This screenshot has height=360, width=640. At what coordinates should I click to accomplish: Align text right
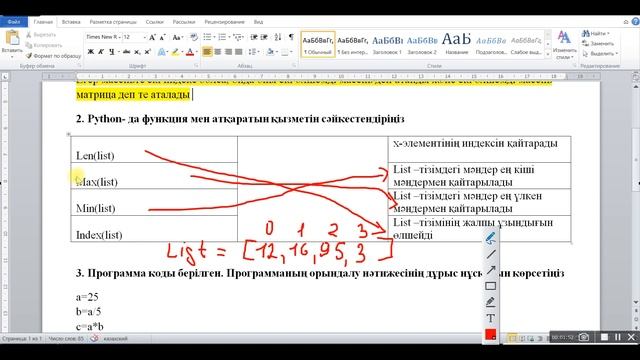coord(228,52)
